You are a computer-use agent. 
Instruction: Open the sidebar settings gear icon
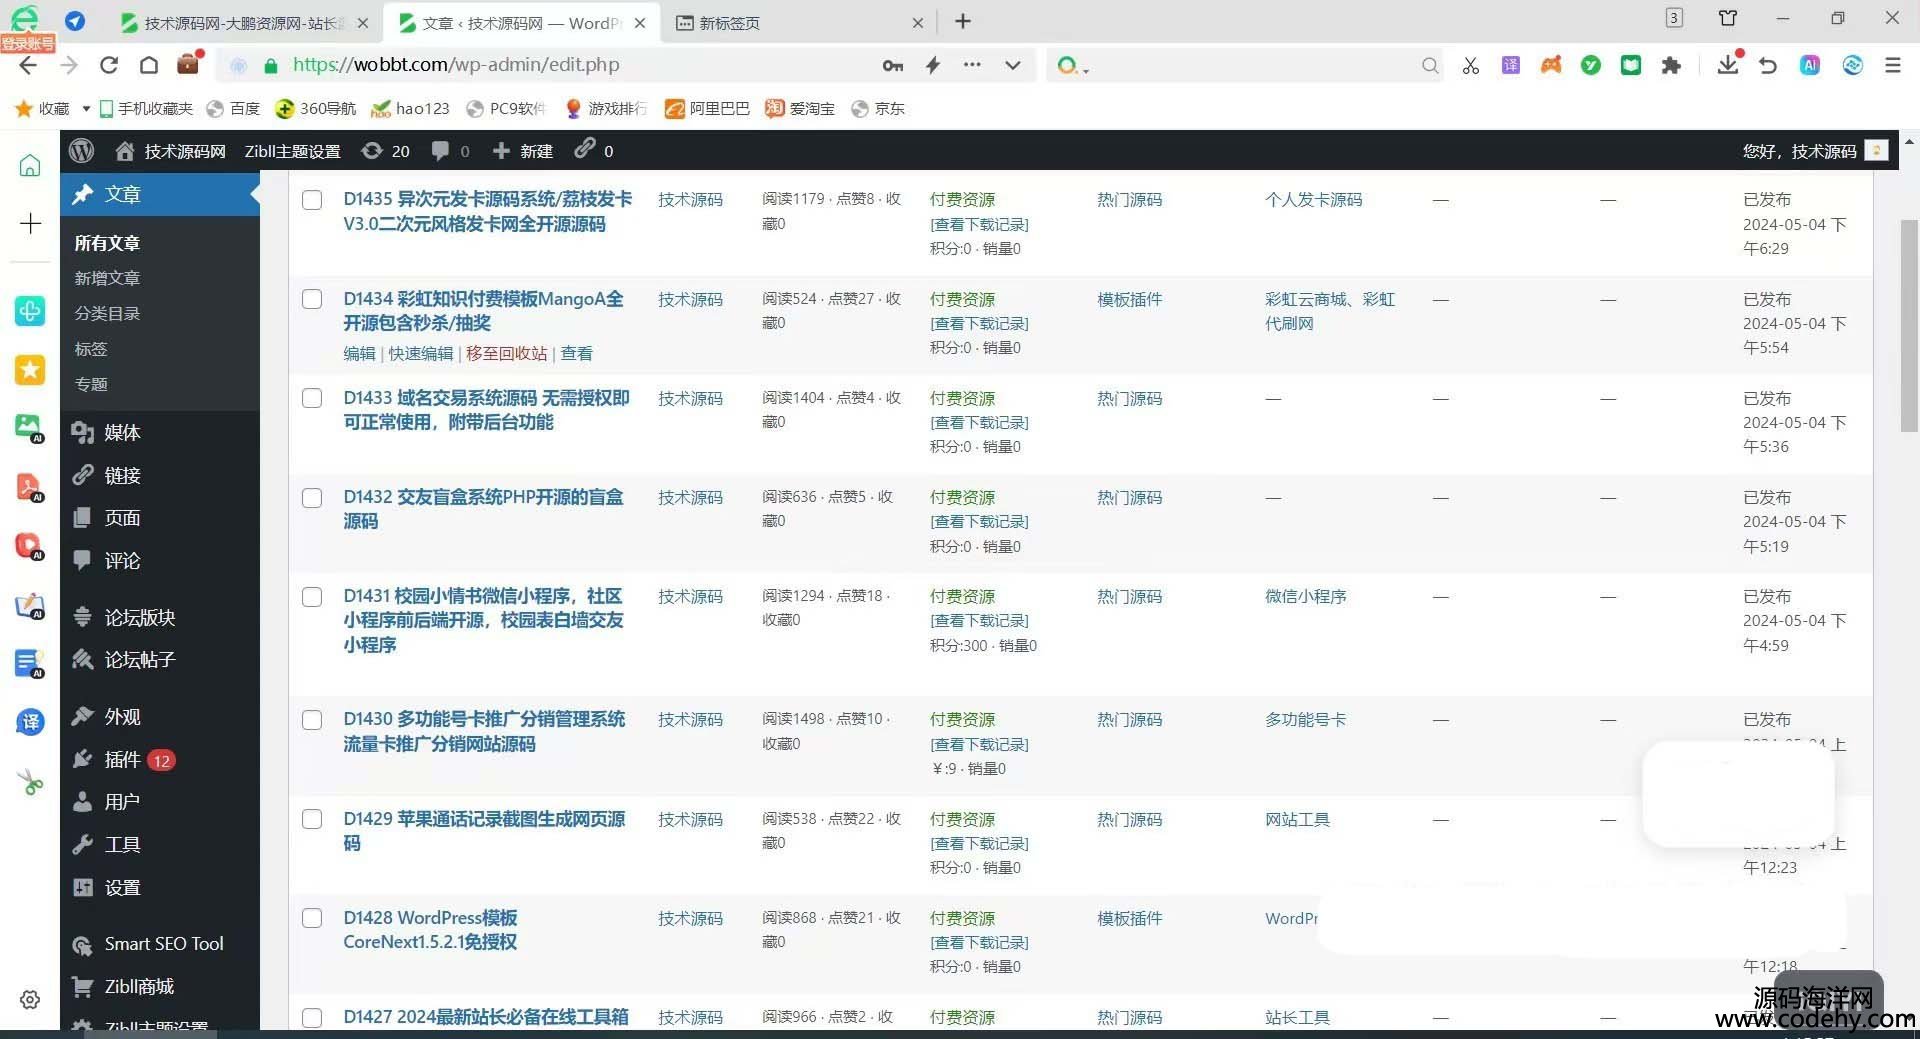[x=30, y=1000]
